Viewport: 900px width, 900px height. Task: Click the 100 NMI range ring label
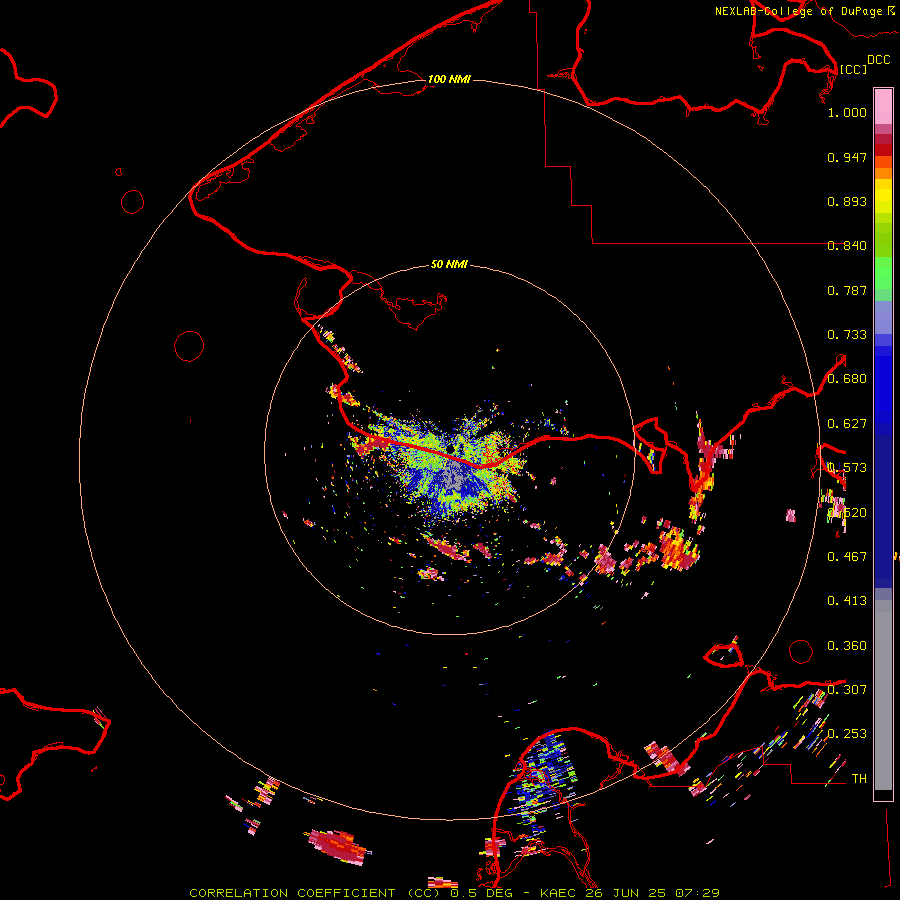coord(449,79)
